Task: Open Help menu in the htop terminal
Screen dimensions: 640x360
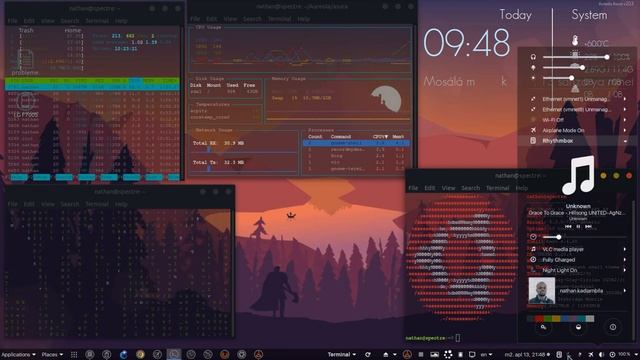Action: [x=121, y=20]
